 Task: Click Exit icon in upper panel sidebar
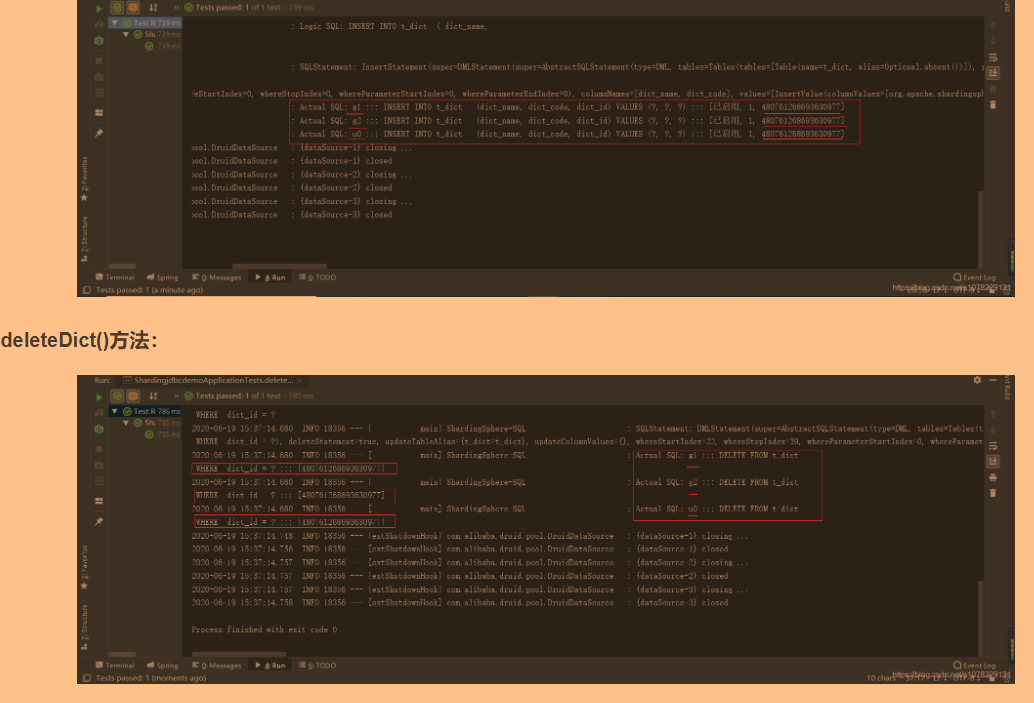[99, 93]
